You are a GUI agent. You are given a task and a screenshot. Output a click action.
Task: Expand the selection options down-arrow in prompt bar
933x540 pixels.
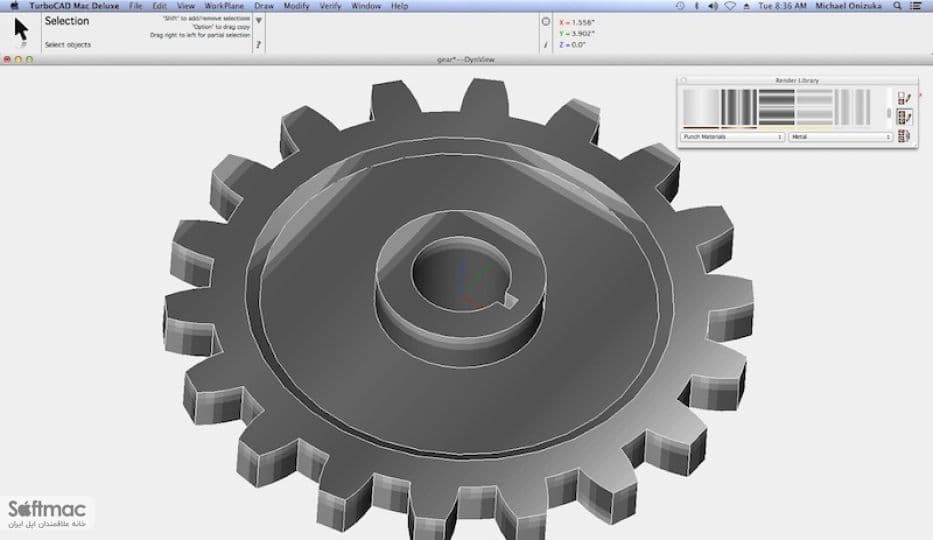[x=259, y=20]
